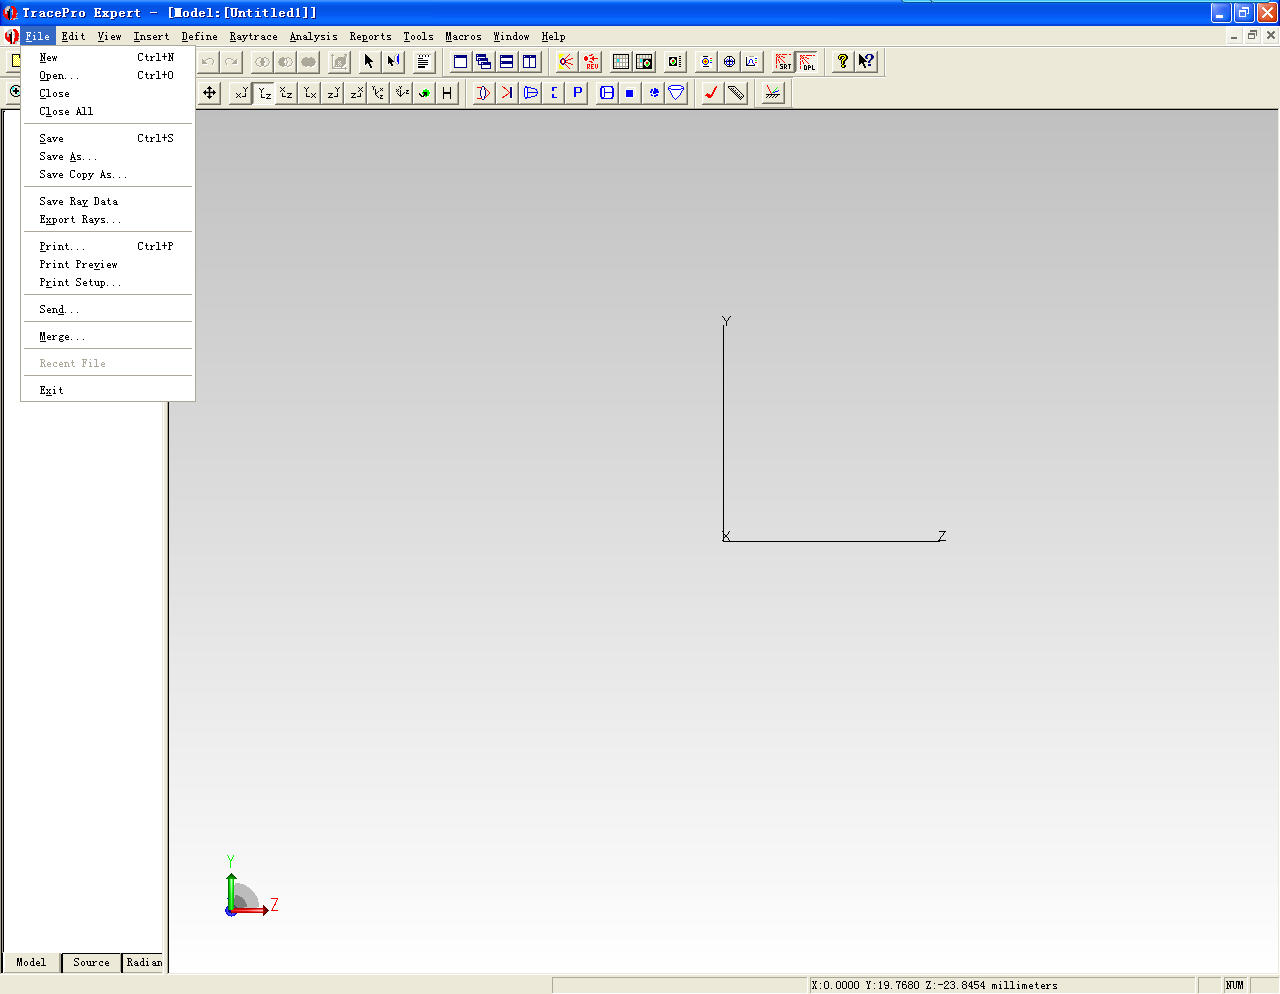Open the Macros menu

tap(463, 36)
